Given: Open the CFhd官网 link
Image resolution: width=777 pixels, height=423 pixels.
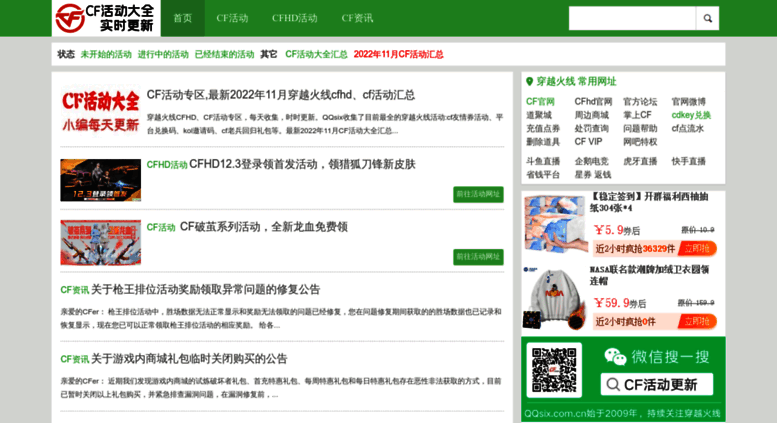Looking at the screenshot, I should pos(593,102).
